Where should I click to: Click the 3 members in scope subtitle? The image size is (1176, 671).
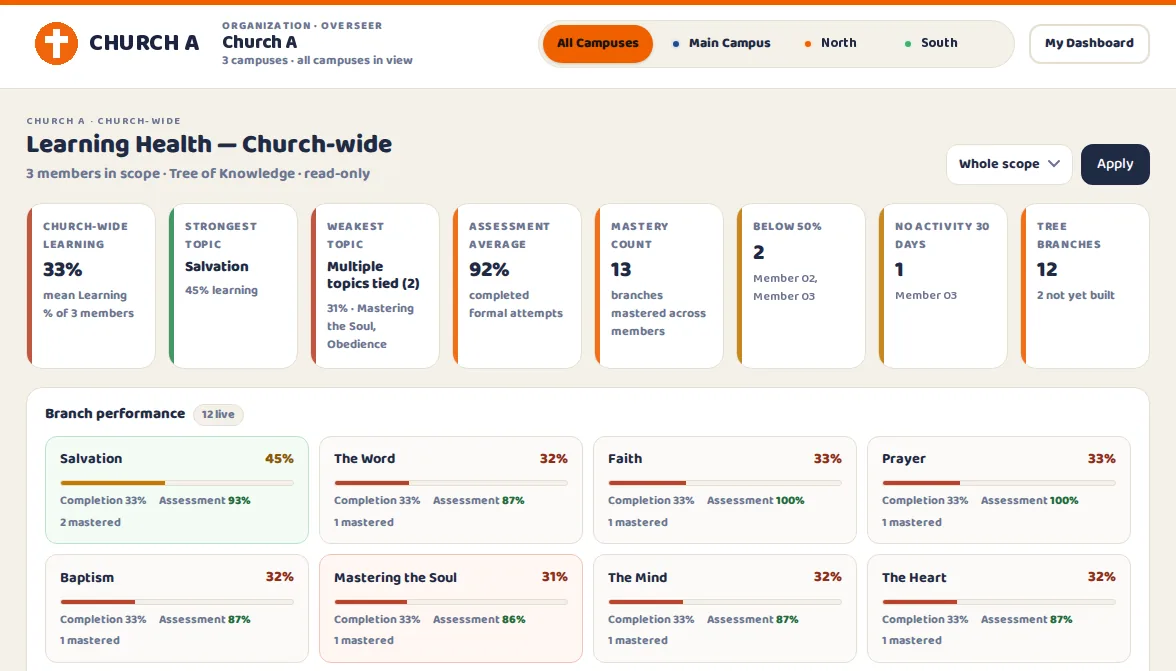[x=198, y=173]
